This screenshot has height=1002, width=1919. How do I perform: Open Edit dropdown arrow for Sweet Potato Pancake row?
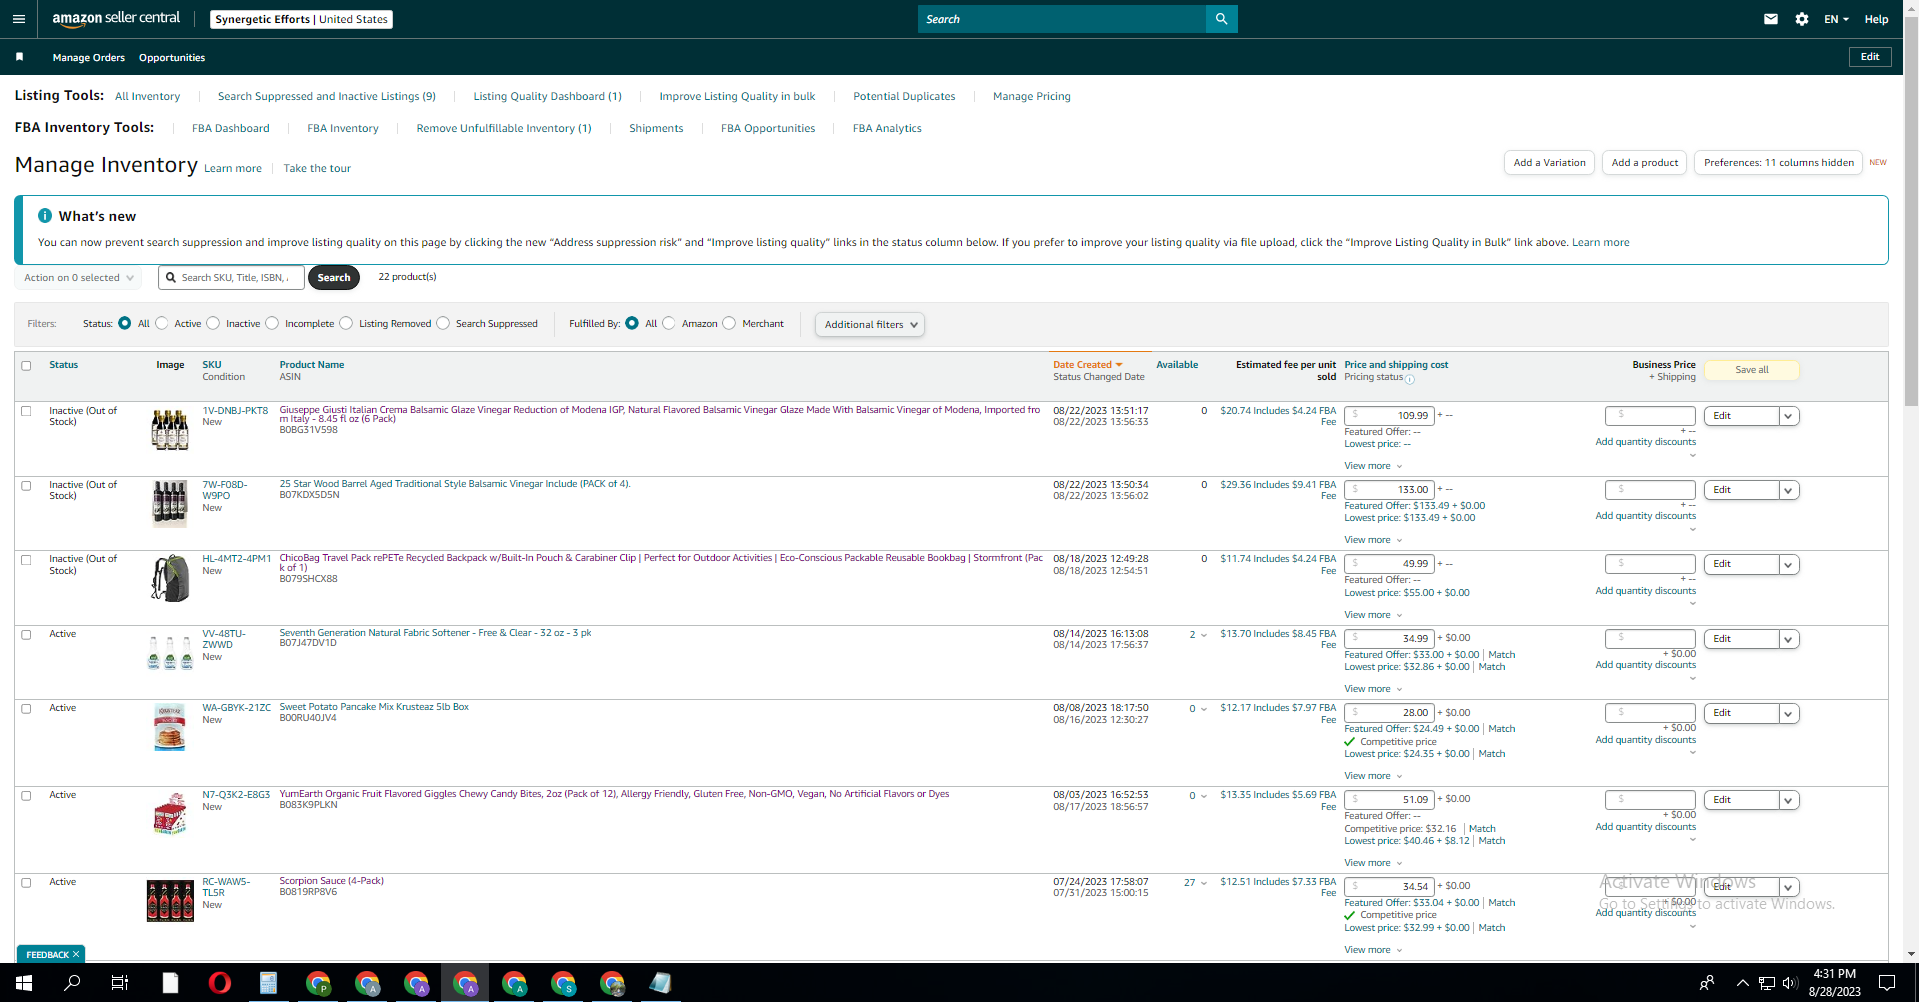[1789, 713]
